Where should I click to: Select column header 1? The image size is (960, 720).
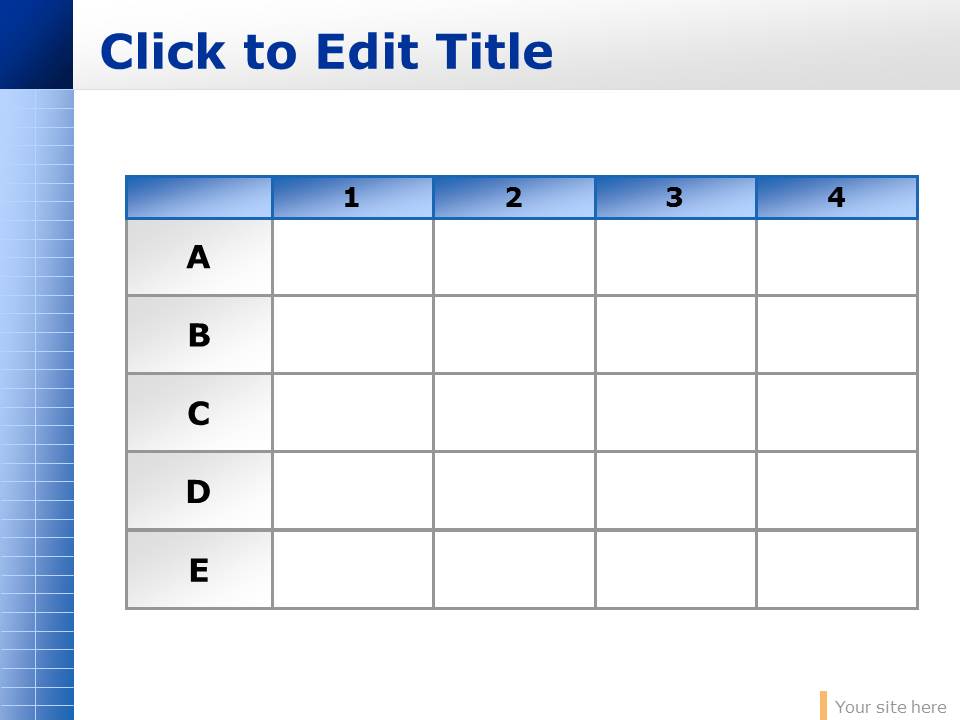coord(352,198)
